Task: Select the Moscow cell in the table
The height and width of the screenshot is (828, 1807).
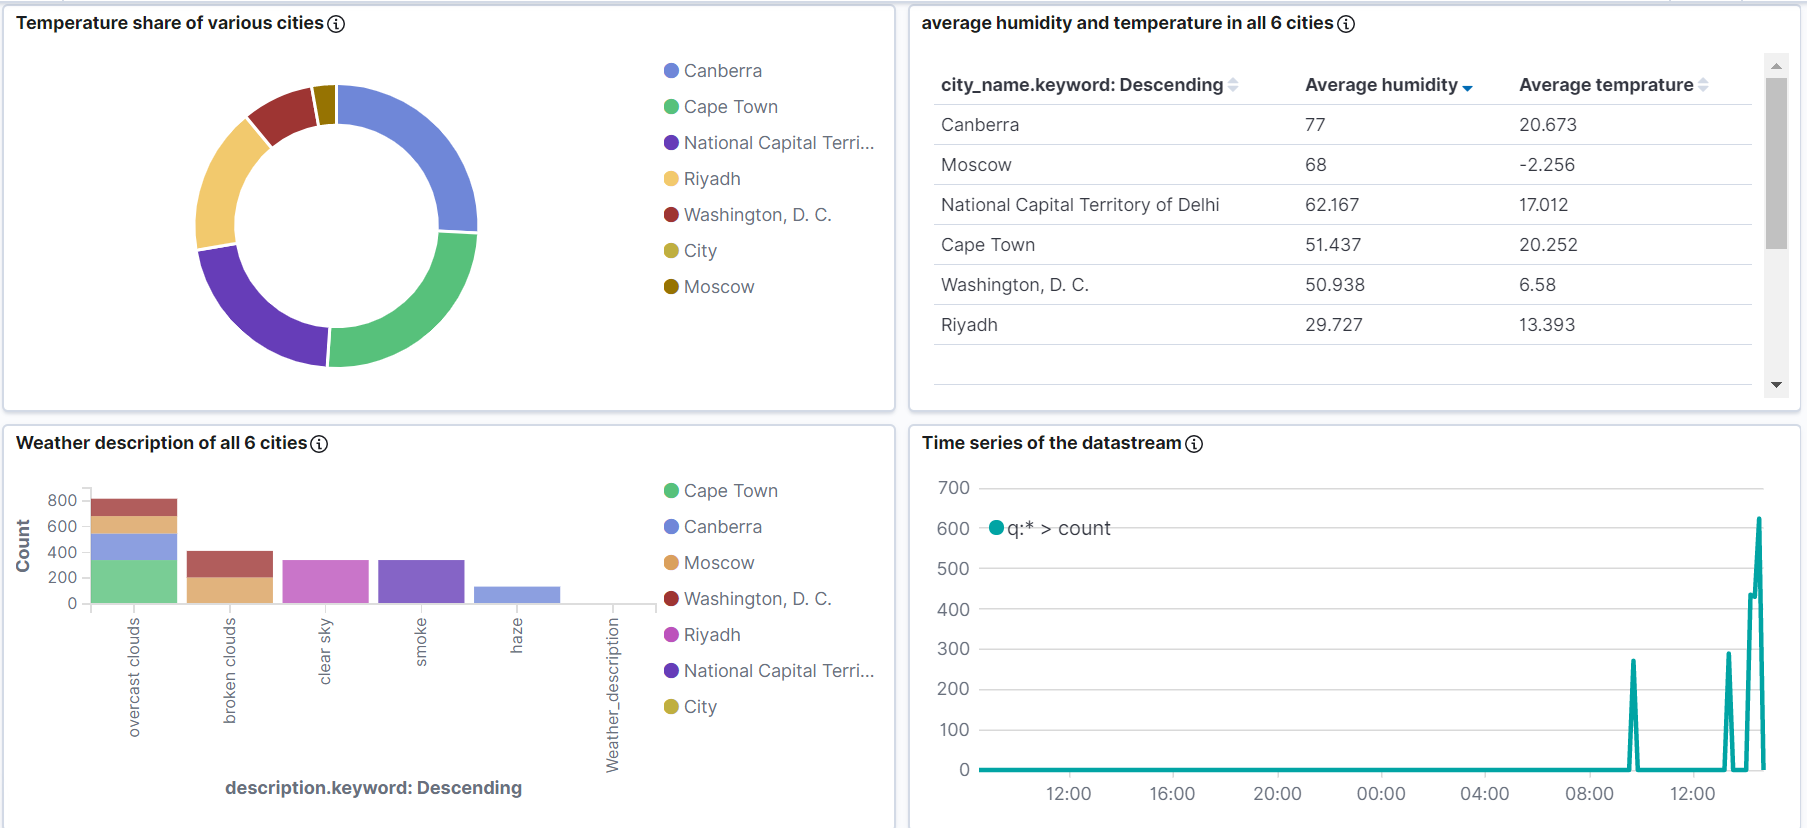Action: 976,165
